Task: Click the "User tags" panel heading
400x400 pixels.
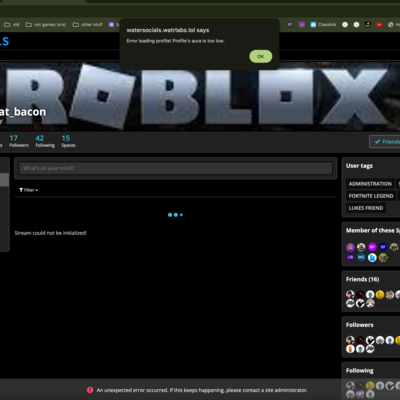Action: (x=359, y=166)
